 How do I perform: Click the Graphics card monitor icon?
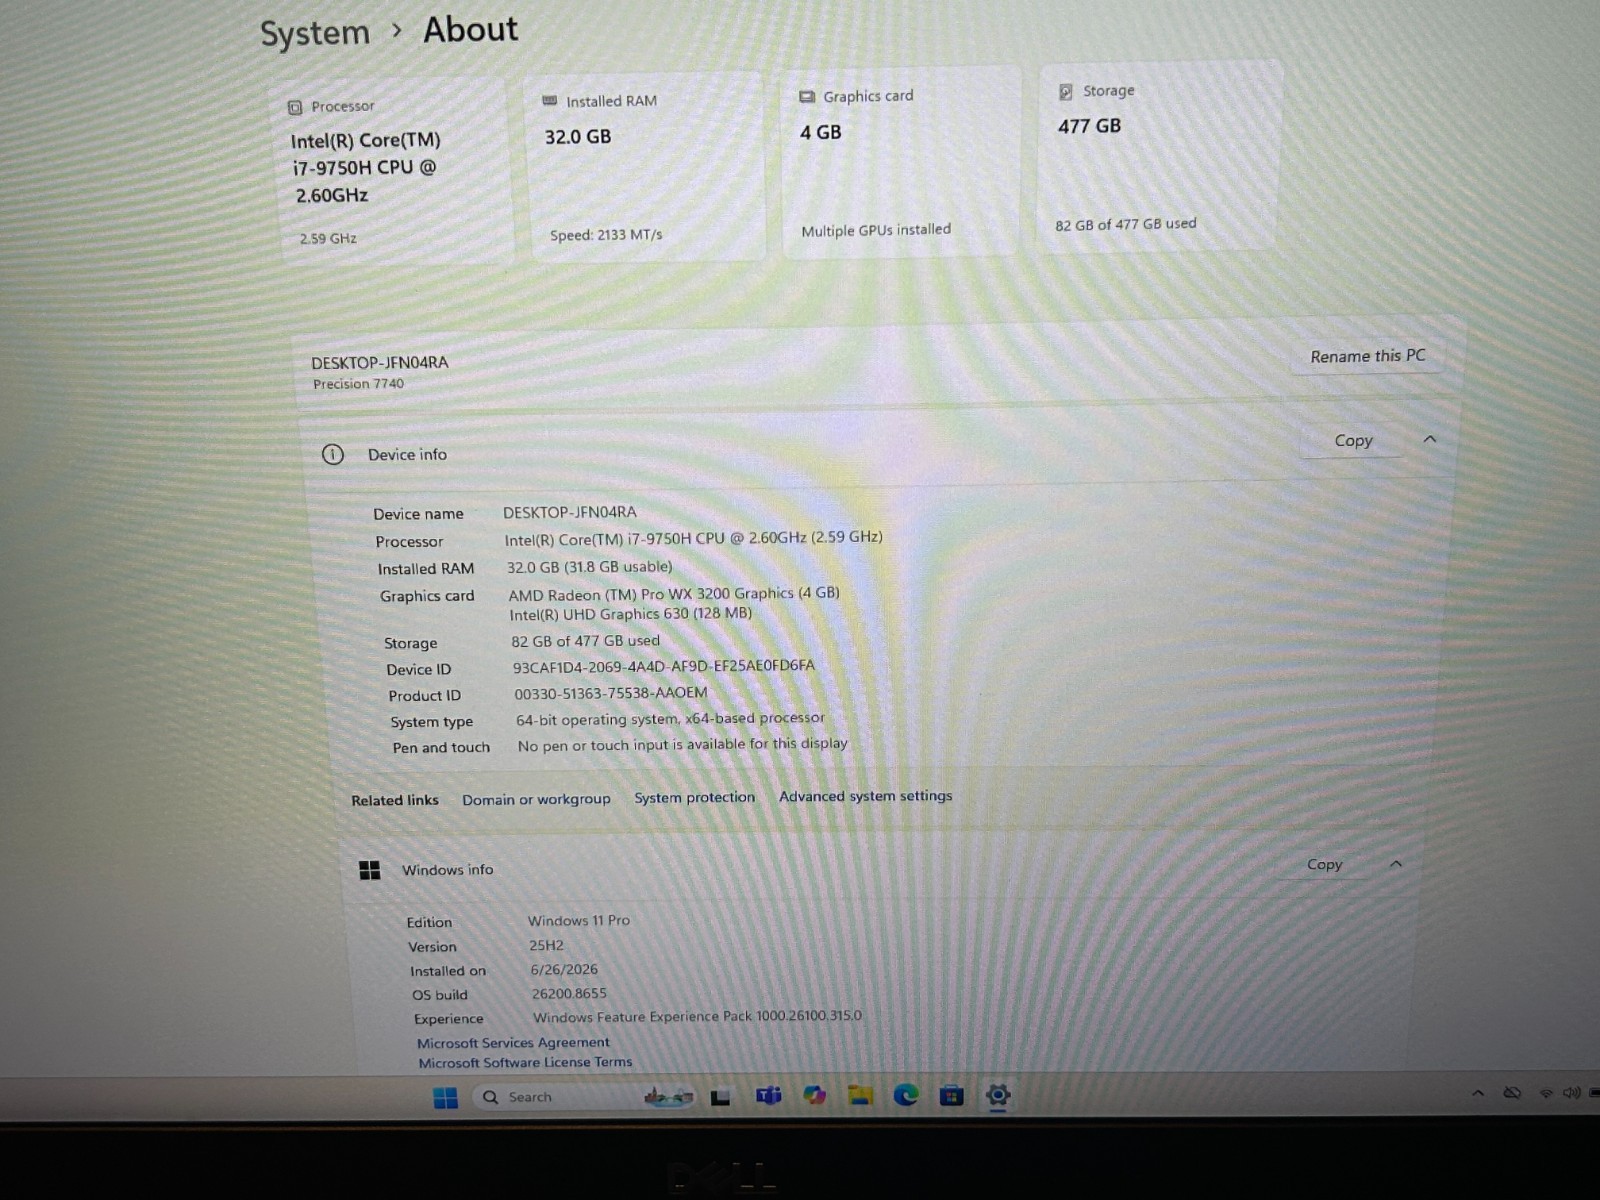pyautogui.click(x=807, y=97)
